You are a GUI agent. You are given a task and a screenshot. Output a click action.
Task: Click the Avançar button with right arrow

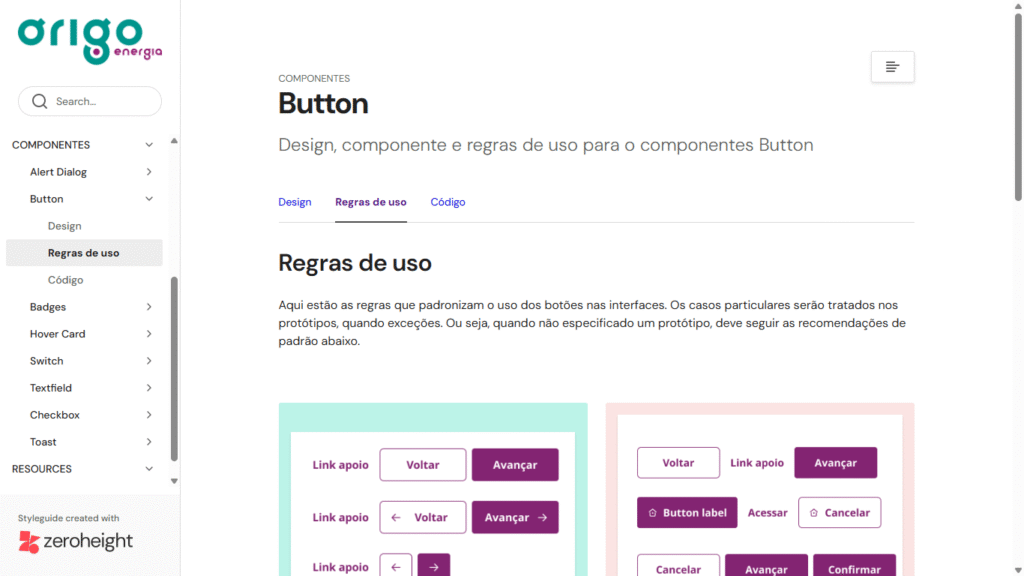tap(515, 517)
